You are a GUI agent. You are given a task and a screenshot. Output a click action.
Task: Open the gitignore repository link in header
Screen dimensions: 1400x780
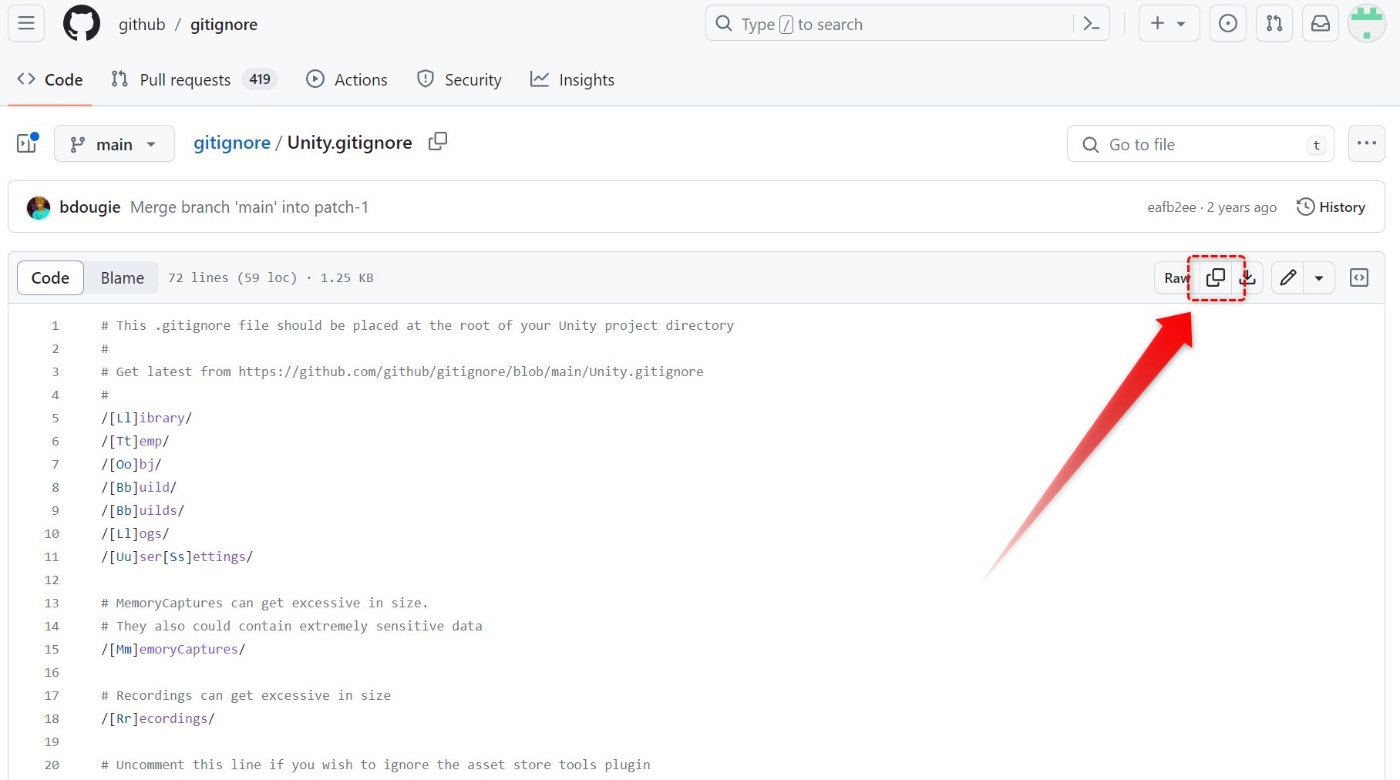tap(224, 25)
